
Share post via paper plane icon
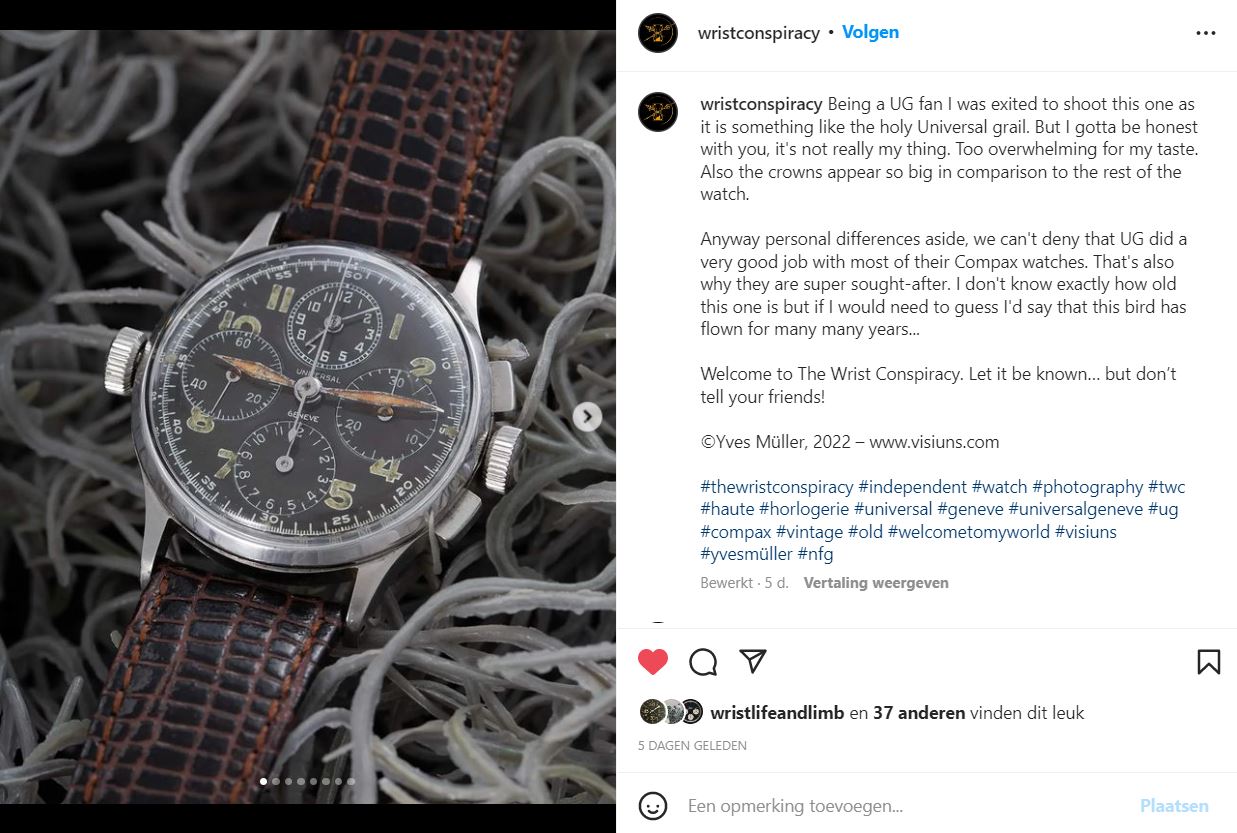(753, 661)
